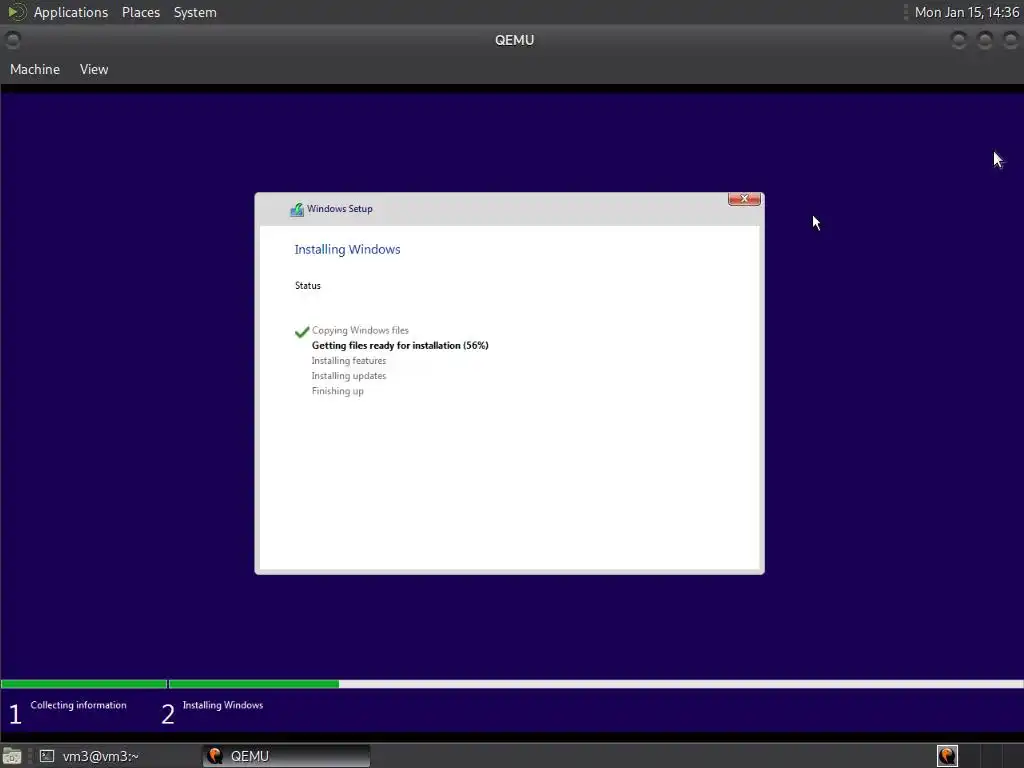Click 'Getting files ready for installation (56%)'
The width and height of the screenshot is (1024, 768).
click(x=400, y=345)
